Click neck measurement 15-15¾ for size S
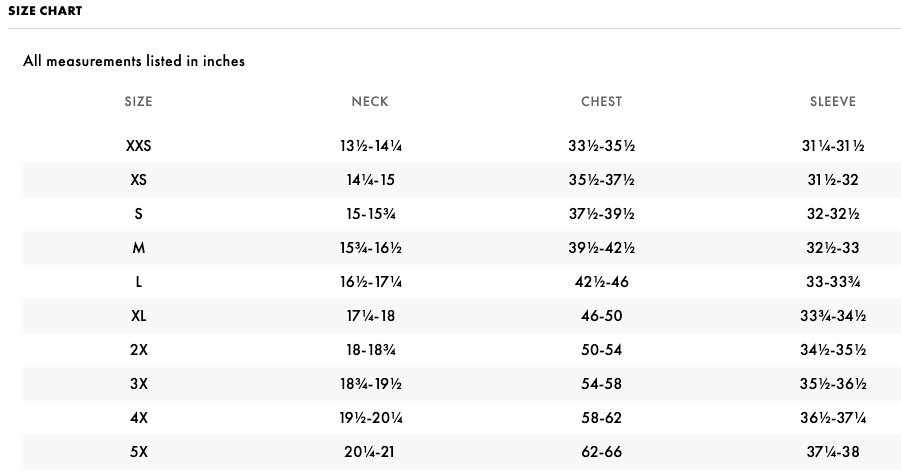 click(x=371, y=214)
